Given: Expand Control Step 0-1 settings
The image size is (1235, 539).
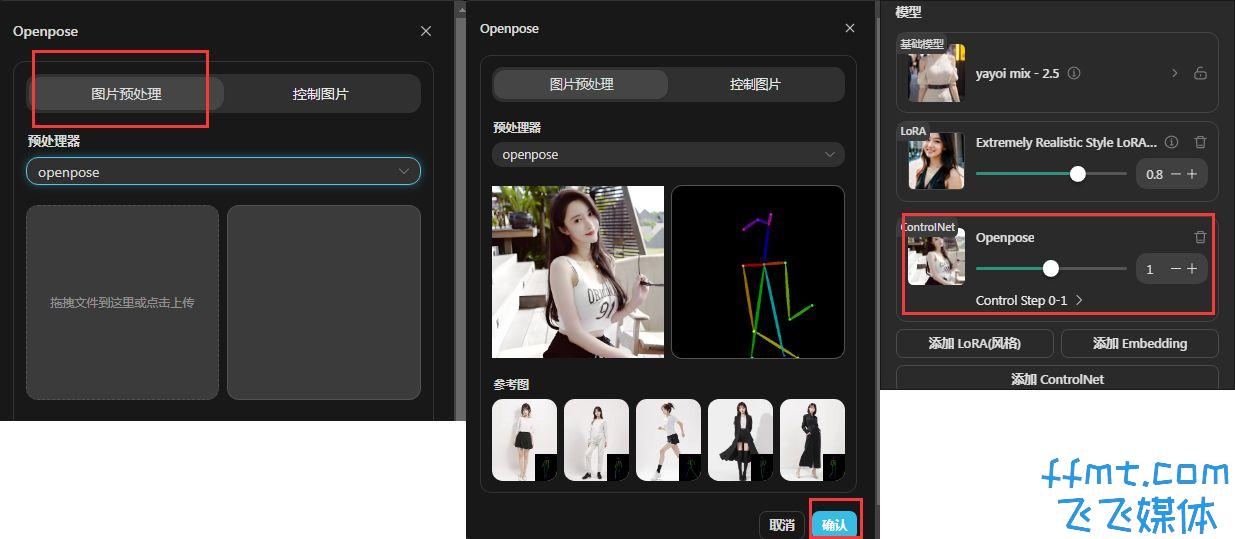Looking at the screenshot, I should pyautogui.click(x=1029, y=300).
